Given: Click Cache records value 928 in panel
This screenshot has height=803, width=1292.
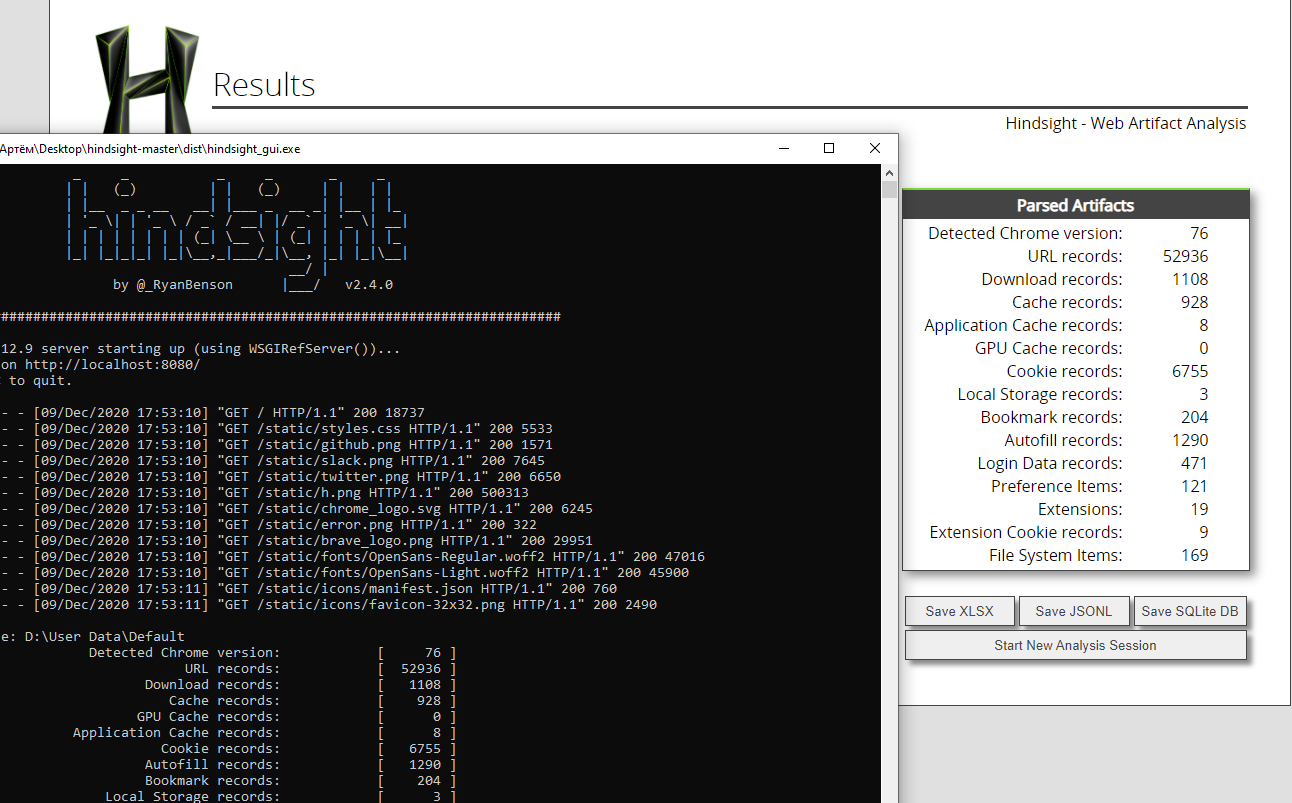Looking at the screenshot, I should point(1194,302).
